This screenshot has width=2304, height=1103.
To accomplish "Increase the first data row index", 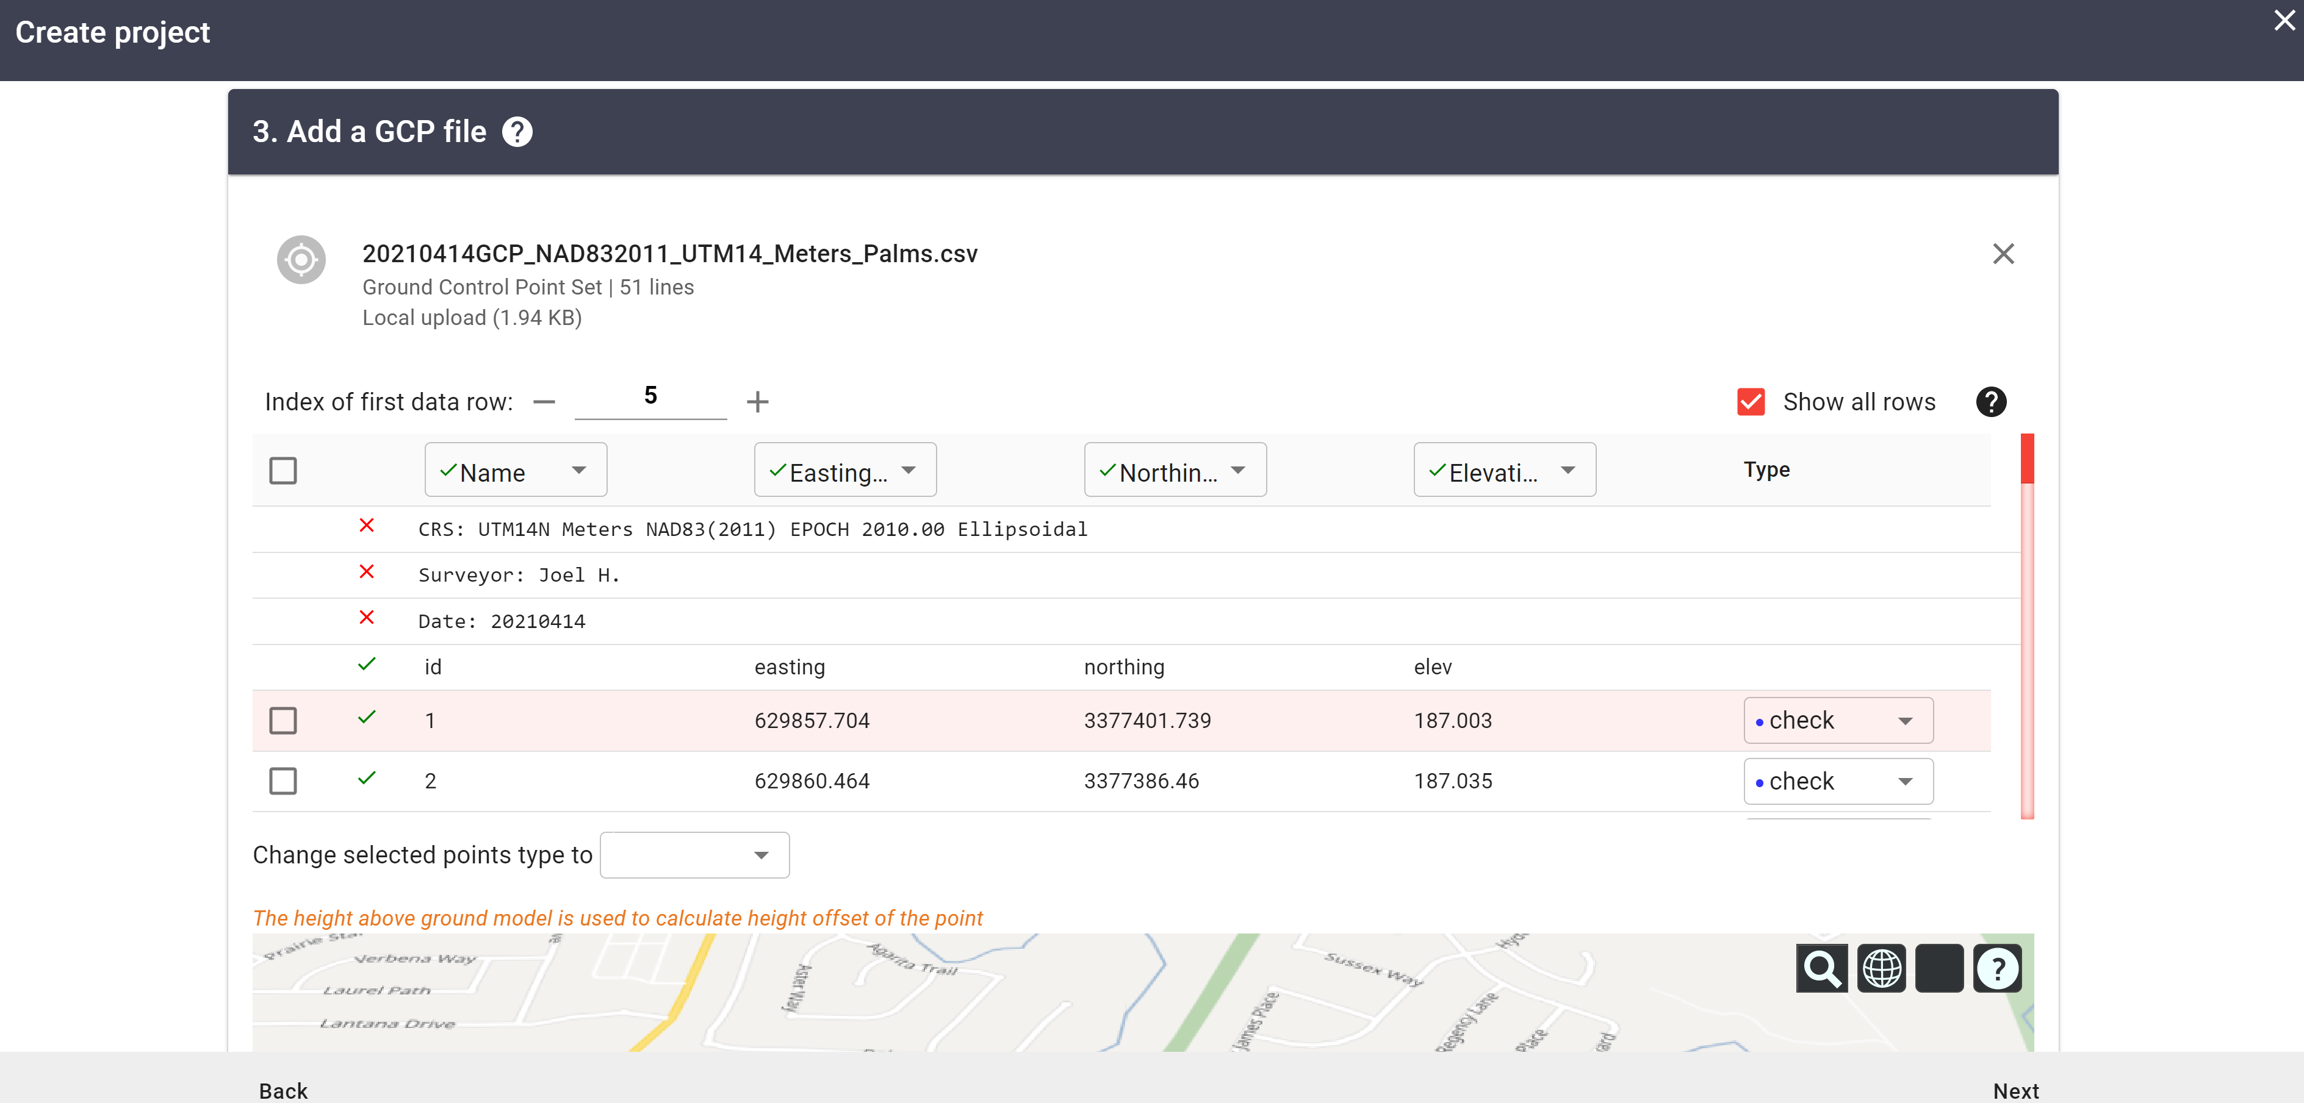I will (x=757, y=402).
